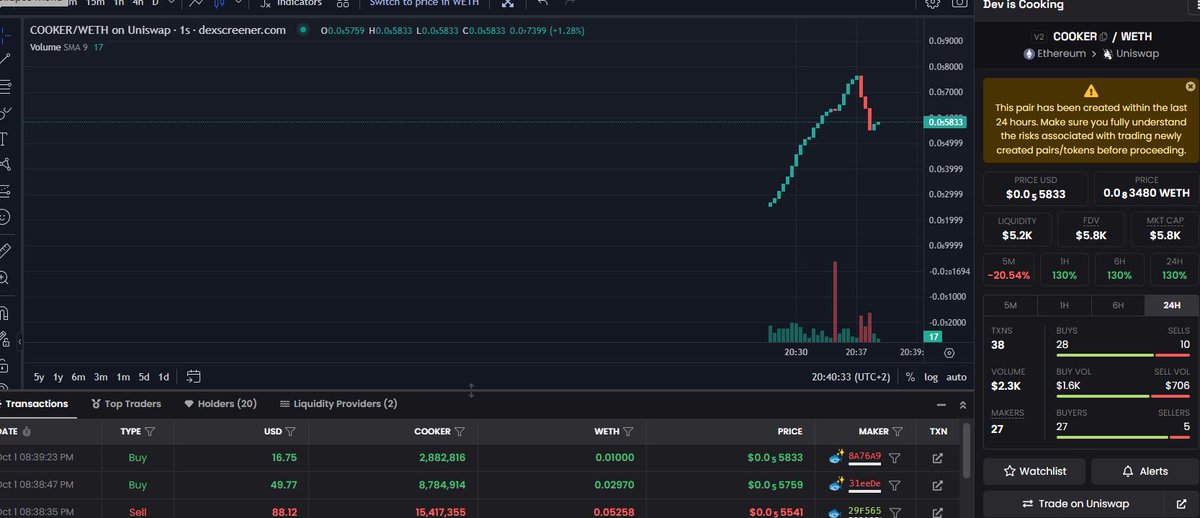Toggle log scale on chart
The image size is (1200, 518).
931,377
